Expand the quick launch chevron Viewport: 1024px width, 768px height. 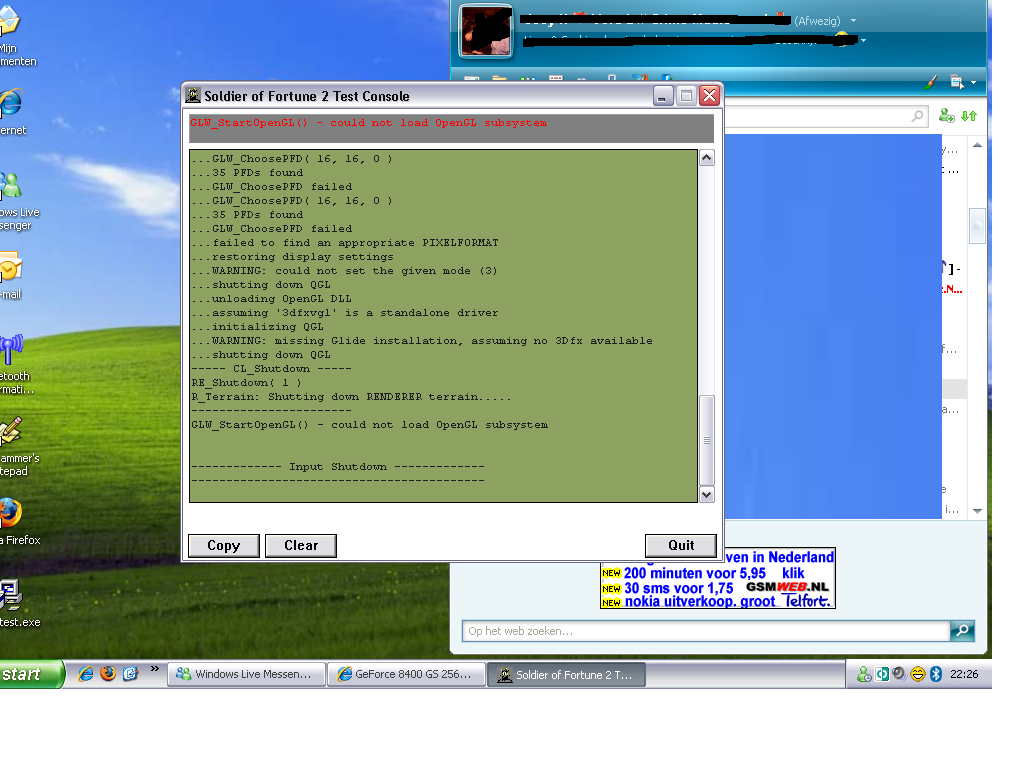(x=155, y=669)
